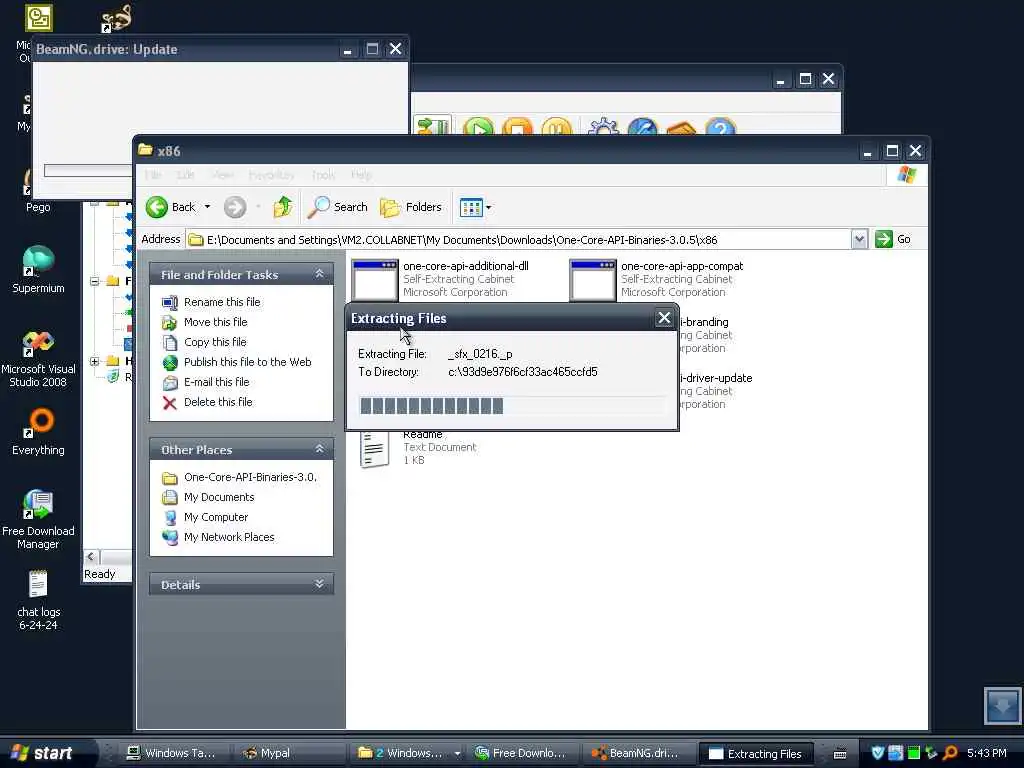Click E-mail this file
This screenshot has width=1024, height=768.
tap(216, 382)
